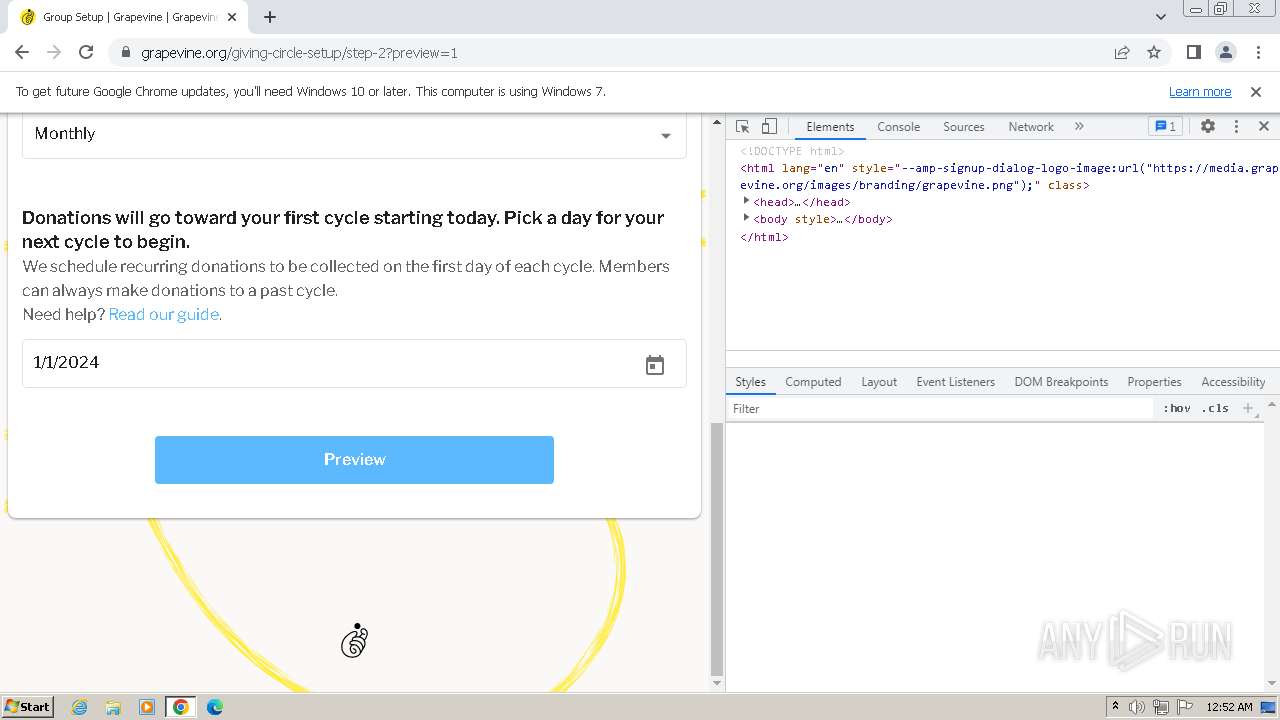The image size is (1280, 720).
Task: Click the blue Preview button
Action: [x=354, y=460]
